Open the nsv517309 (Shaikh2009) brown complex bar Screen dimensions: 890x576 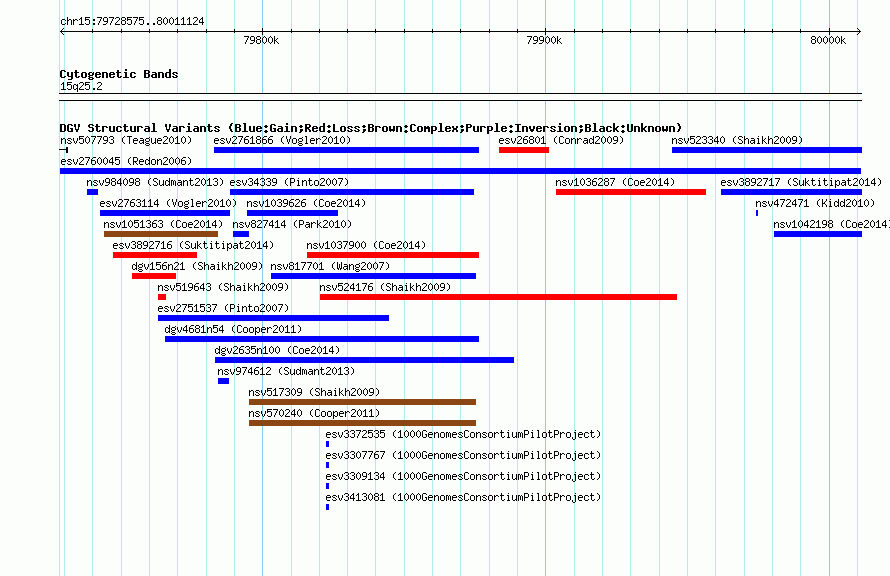pos(362,402)
